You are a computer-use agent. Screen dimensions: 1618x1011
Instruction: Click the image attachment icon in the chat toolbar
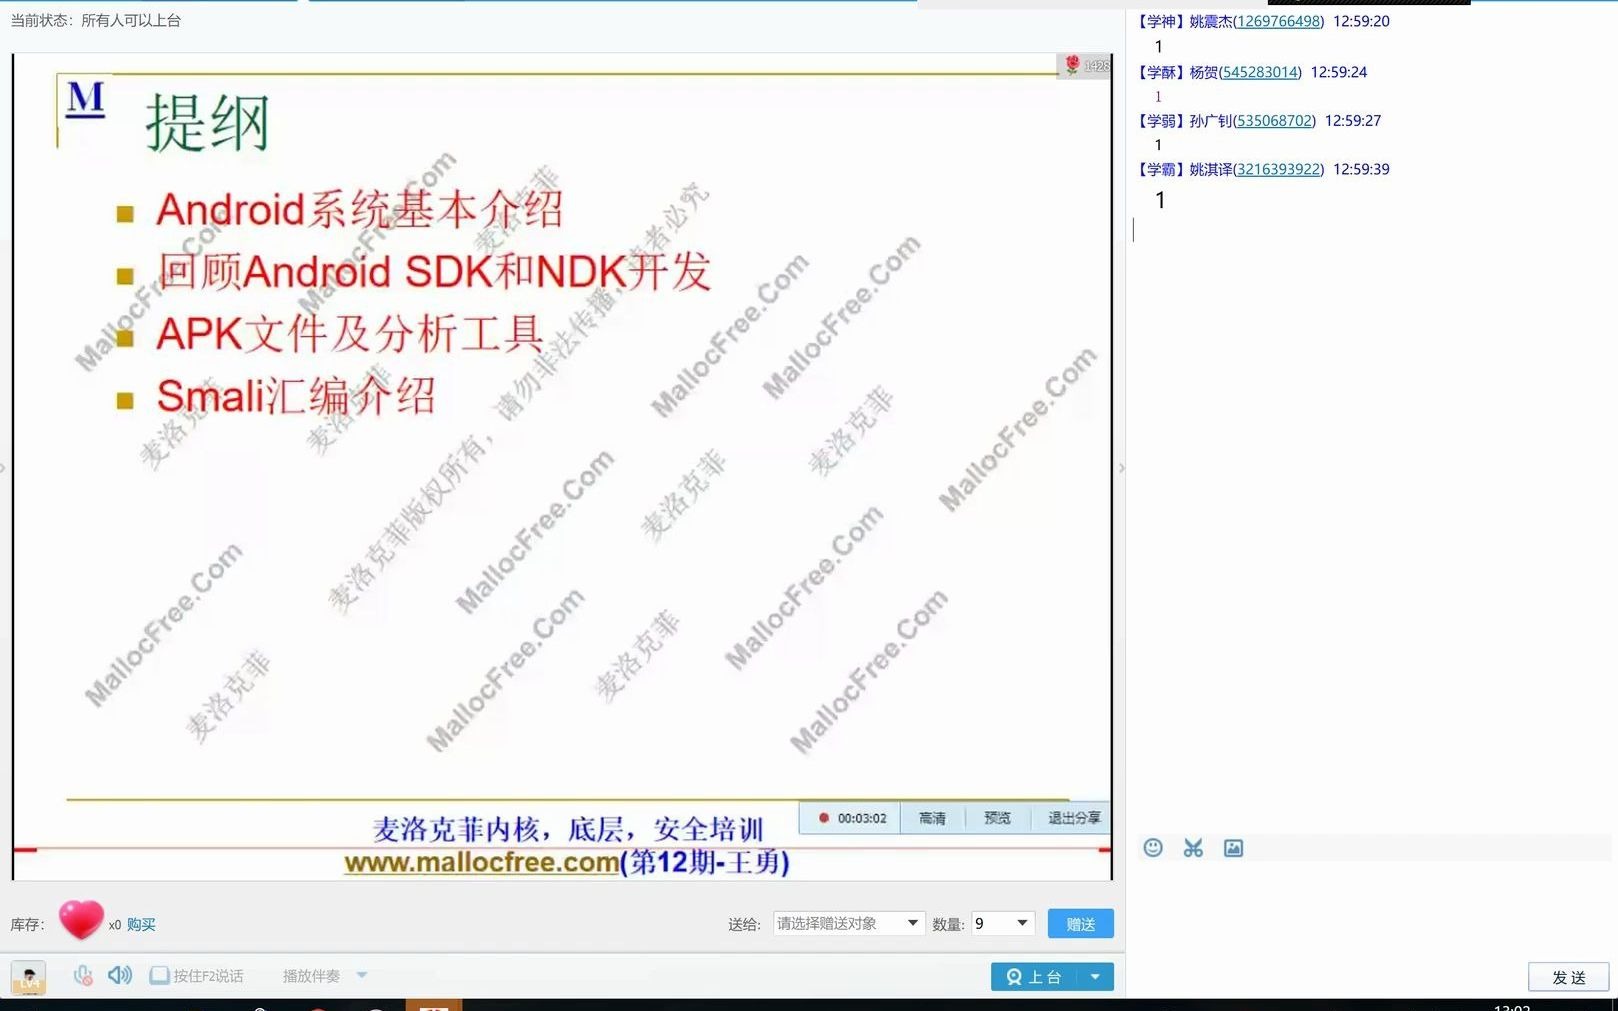coord(1232,847)
